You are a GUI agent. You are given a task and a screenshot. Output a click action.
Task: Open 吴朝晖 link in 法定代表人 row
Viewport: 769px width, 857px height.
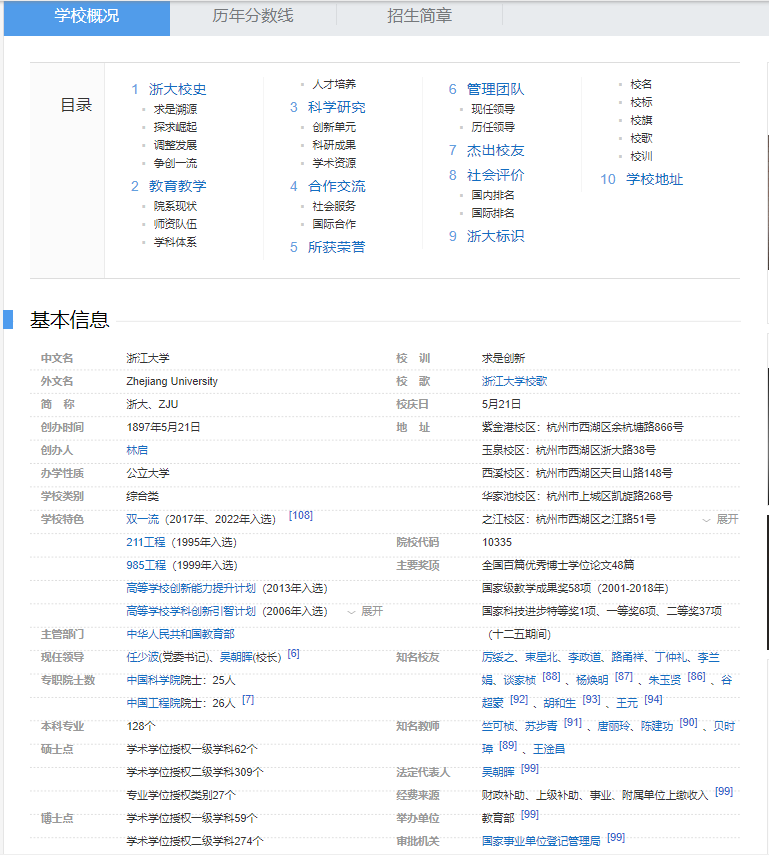498,772
